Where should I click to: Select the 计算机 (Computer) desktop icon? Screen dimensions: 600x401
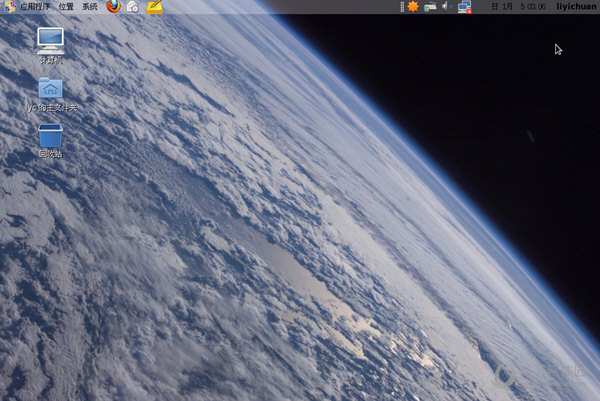(50, 40)
